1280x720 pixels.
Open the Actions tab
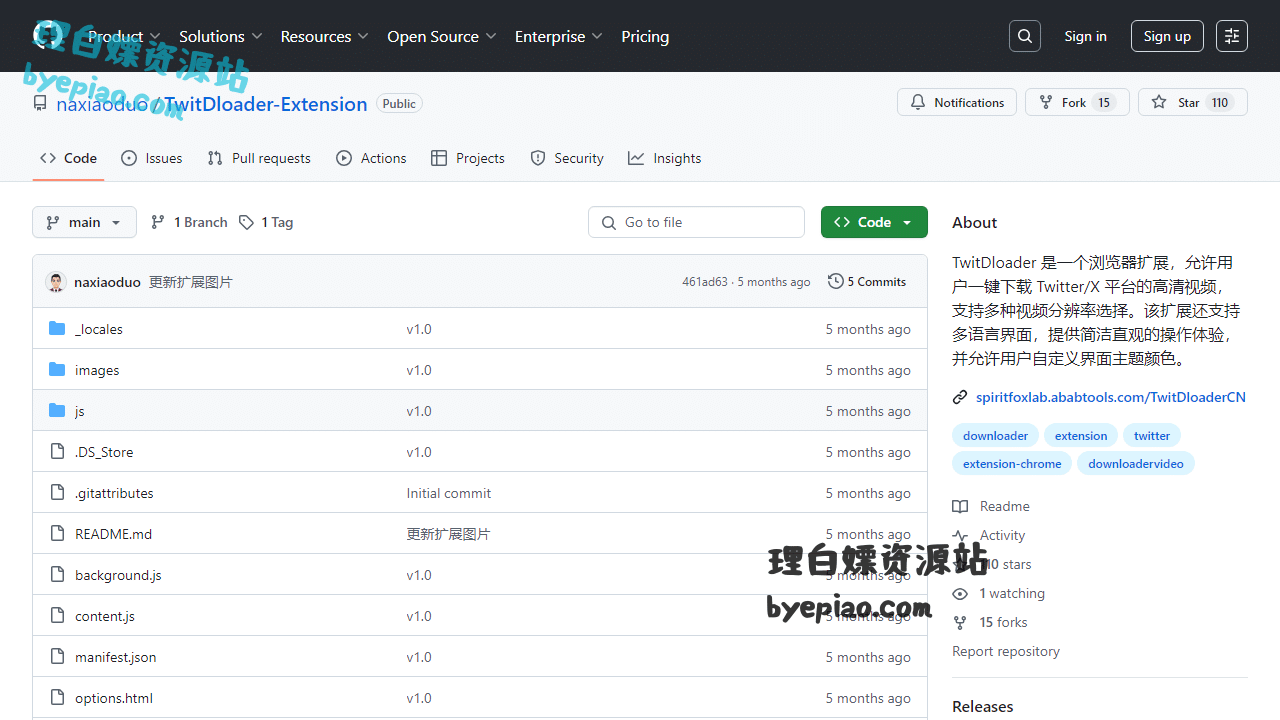(x=371, y=158)
